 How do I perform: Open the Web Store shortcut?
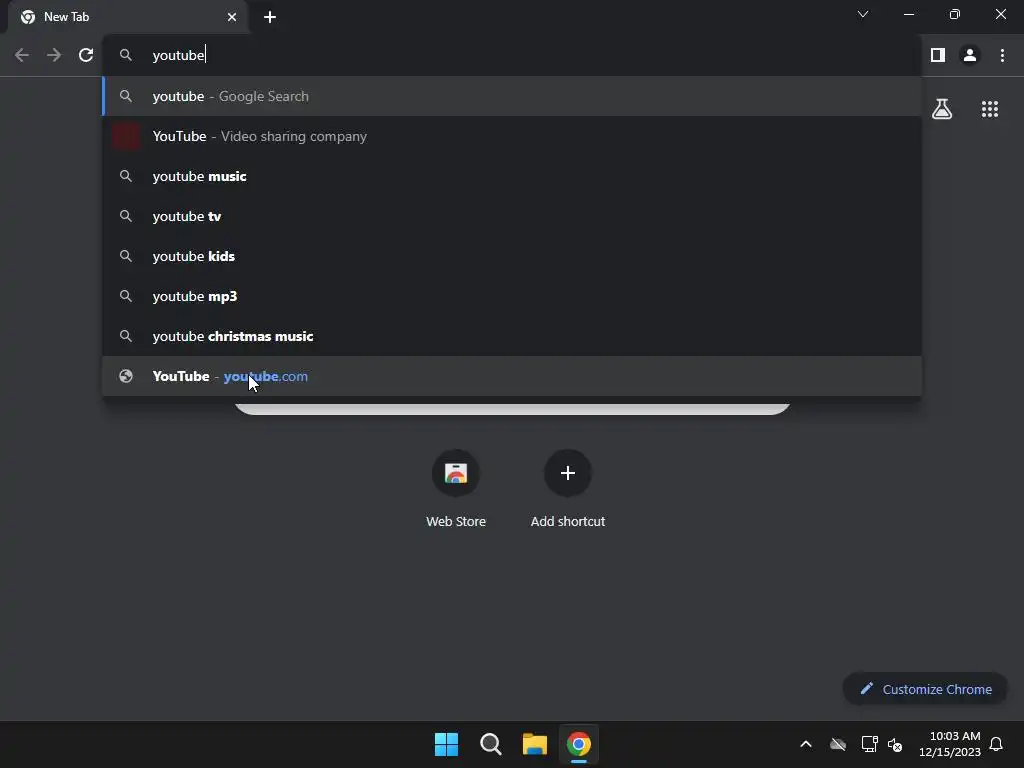point(456,489)
